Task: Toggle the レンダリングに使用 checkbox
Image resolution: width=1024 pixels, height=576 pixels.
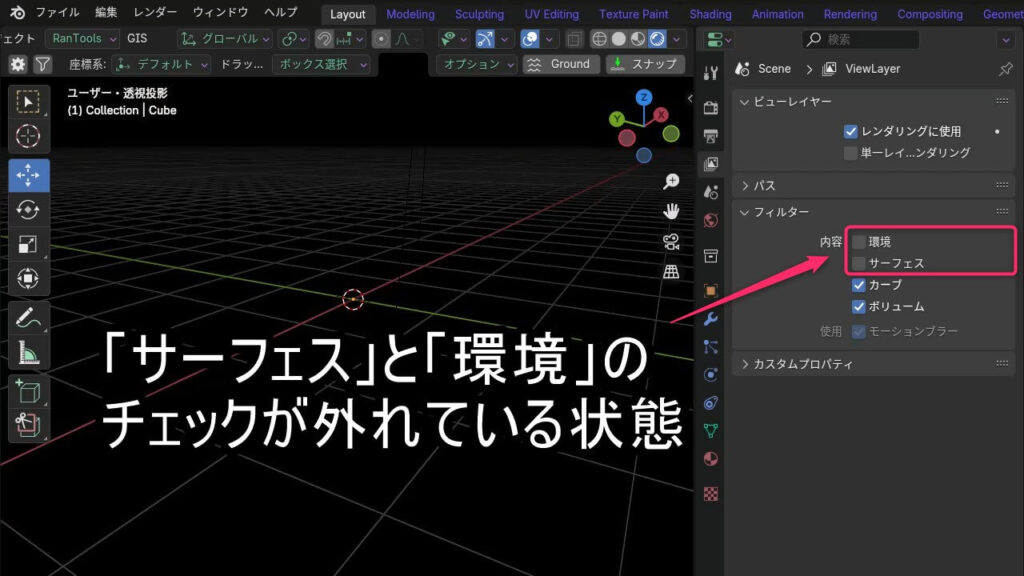Action: click(850, 131)
